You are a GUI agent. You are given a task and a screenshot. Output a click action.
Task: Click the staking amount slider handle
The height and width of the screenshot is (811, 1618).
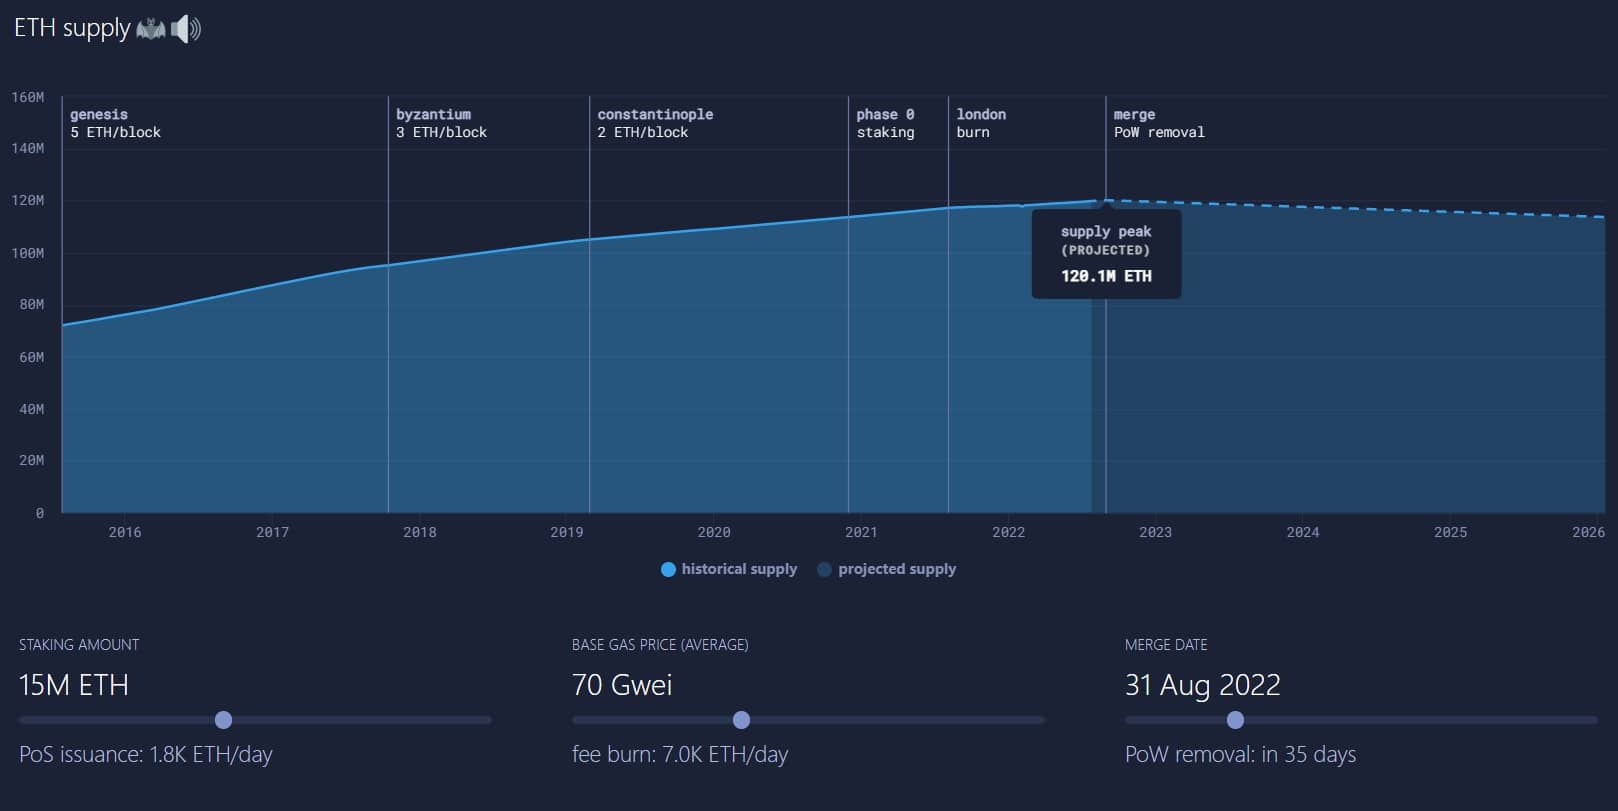pyautogui.click(x=223, y=720)
